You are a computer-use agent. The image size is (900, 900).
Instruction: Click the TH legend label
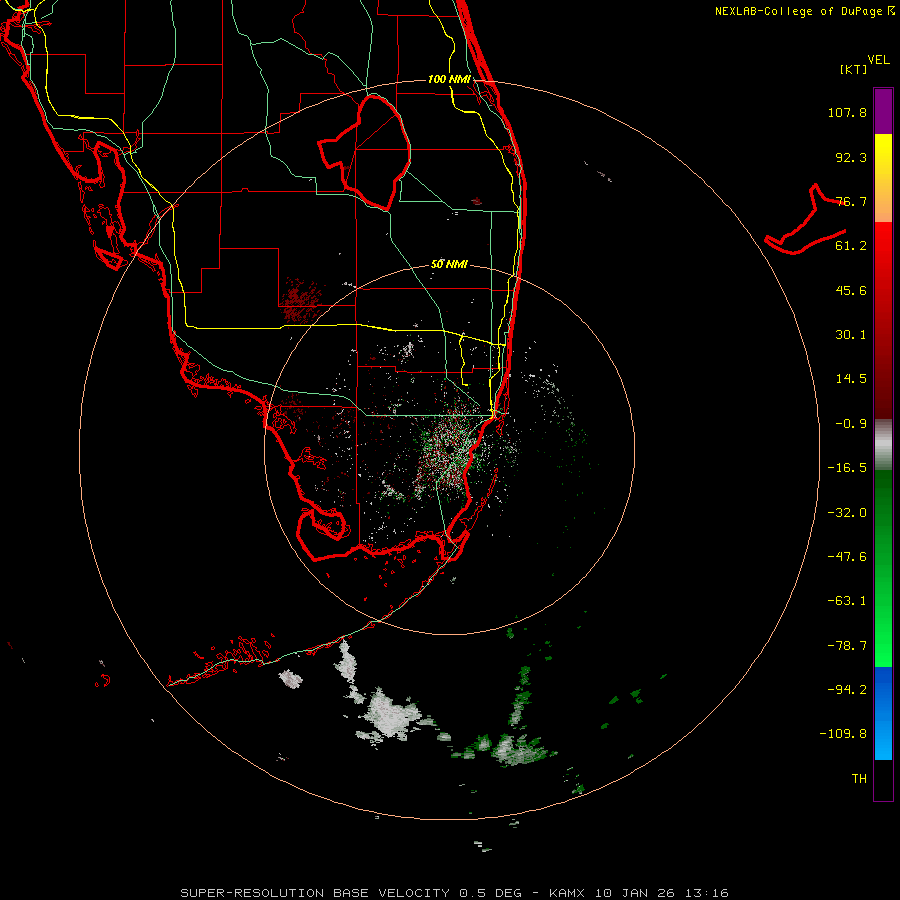click(x=859, y=779)
